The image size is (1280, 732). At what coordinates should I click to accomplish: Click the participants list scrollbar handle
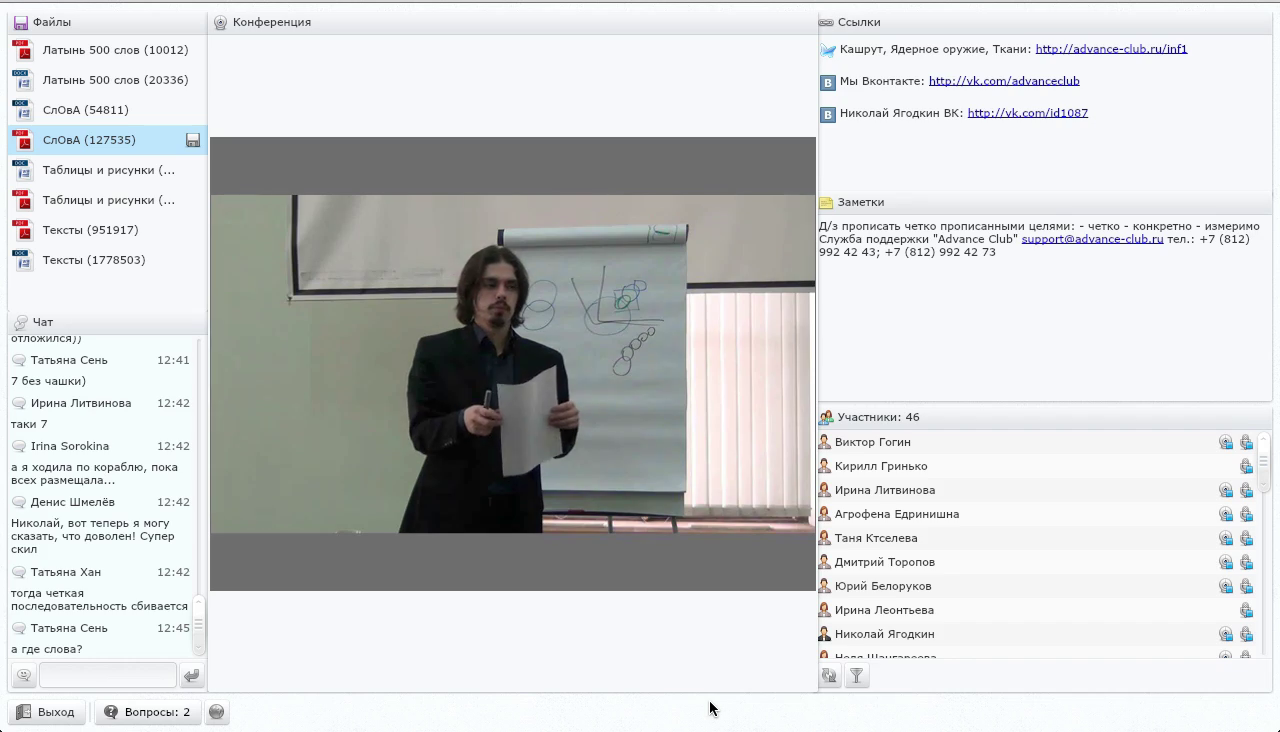[x=1264, y=461]
